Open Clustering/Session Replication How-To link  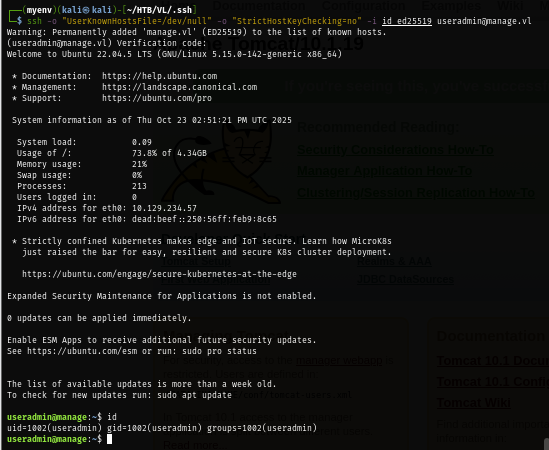[x=416, y=193]
